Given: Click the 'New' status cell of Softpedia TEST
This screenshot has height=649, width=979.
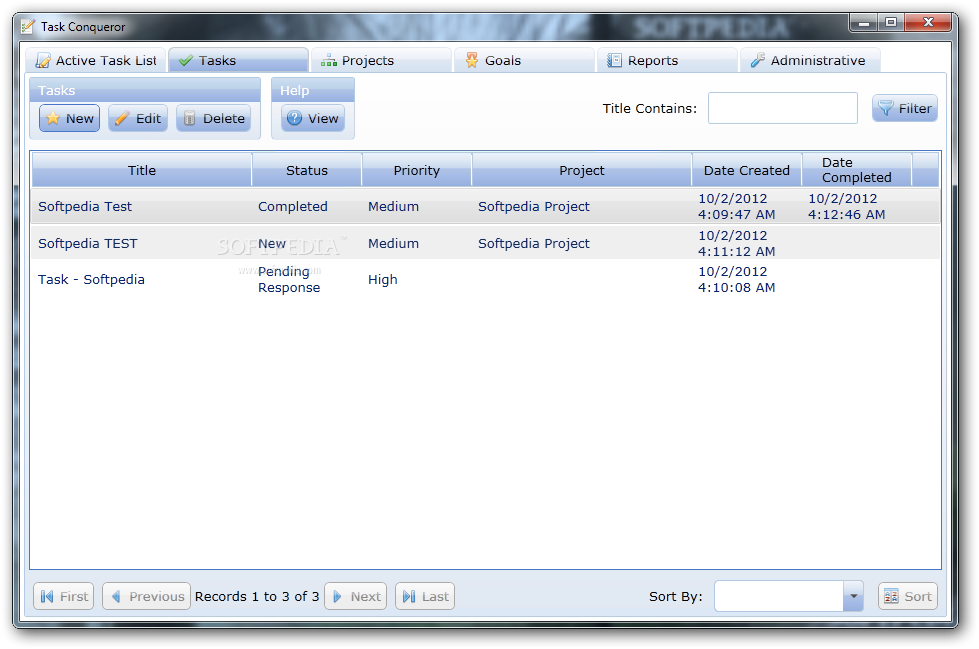Looking at the screenshot, I should click(272, 243).
